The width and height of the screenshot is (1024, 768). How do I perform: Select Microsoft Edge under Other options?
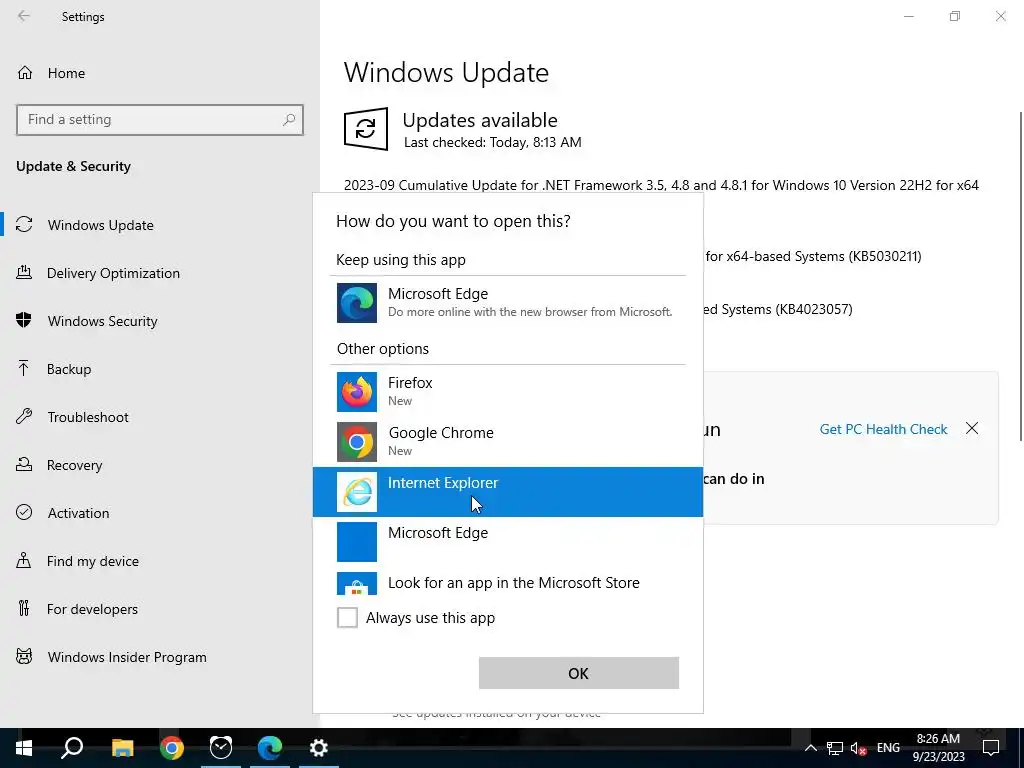508,542
